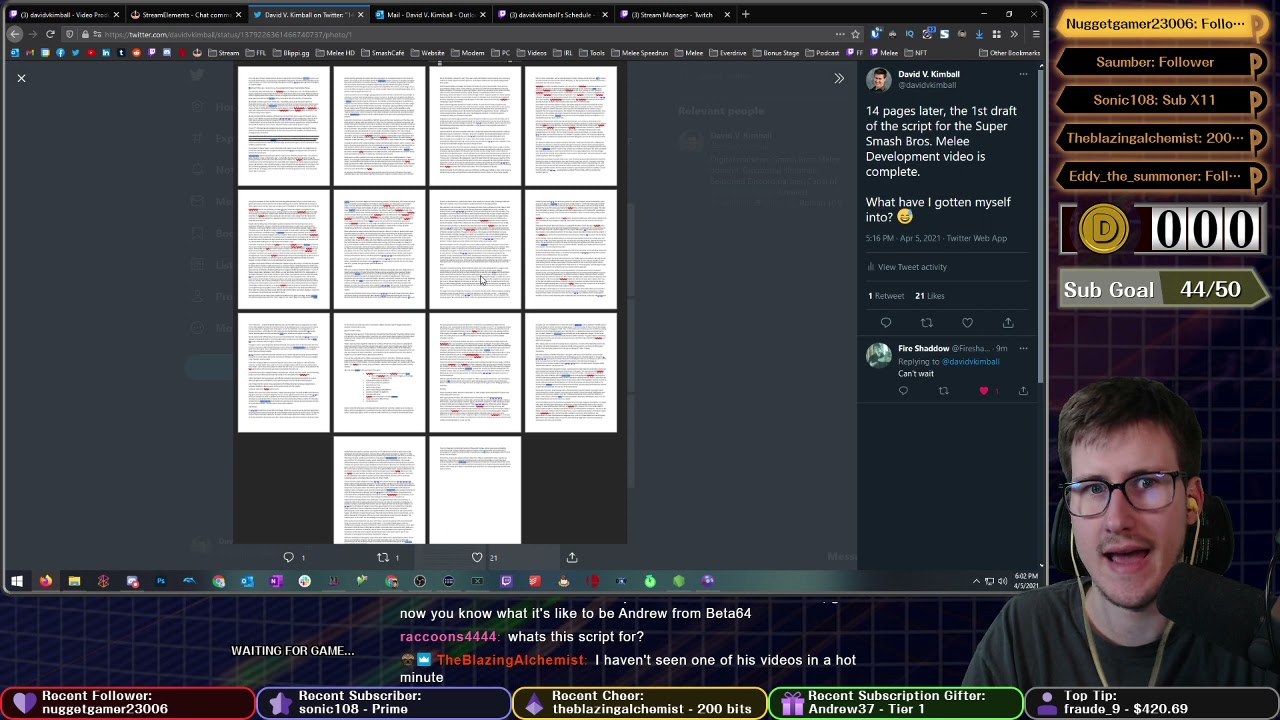Open the Twitch app in the taskbar

(506, 581)
